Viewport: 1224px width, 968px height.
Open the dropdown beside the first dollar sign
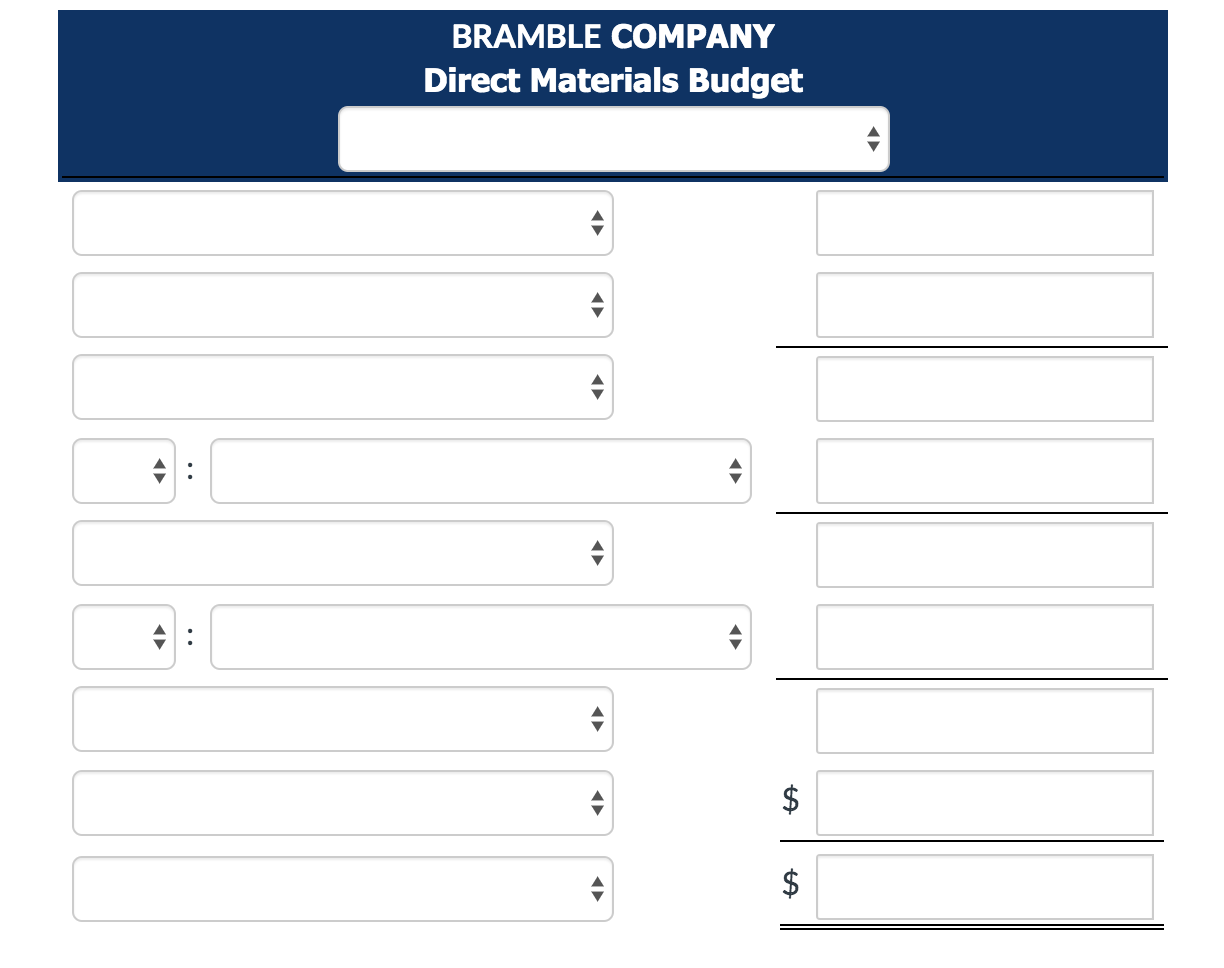[342, 803]
